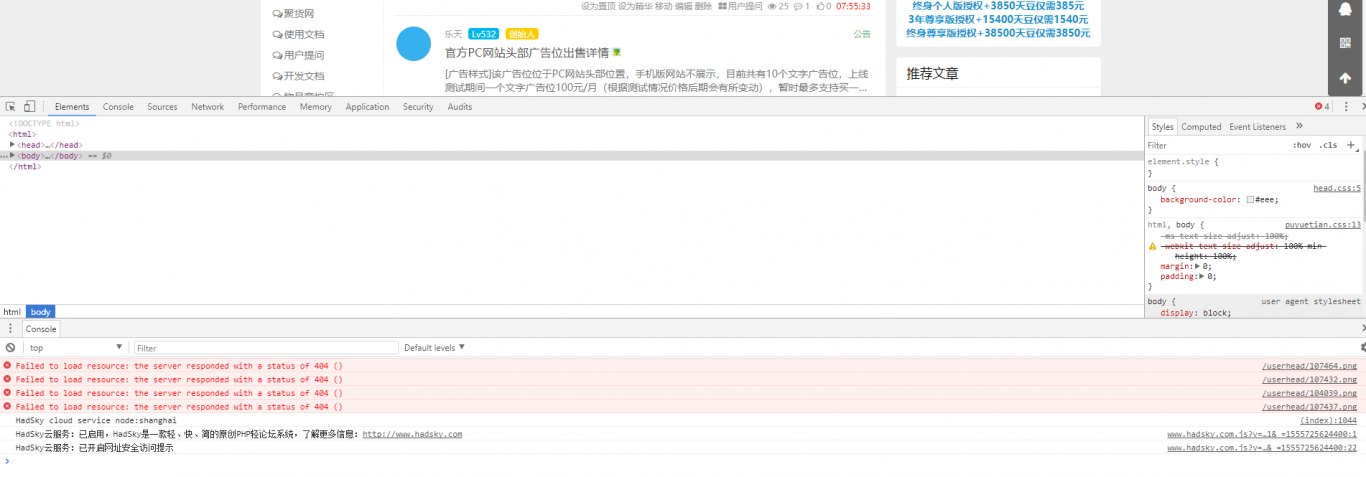The width and height of the screenshot is (1366, 477).
Task: Open the Default levels dropdown
Action: point(435,348)
